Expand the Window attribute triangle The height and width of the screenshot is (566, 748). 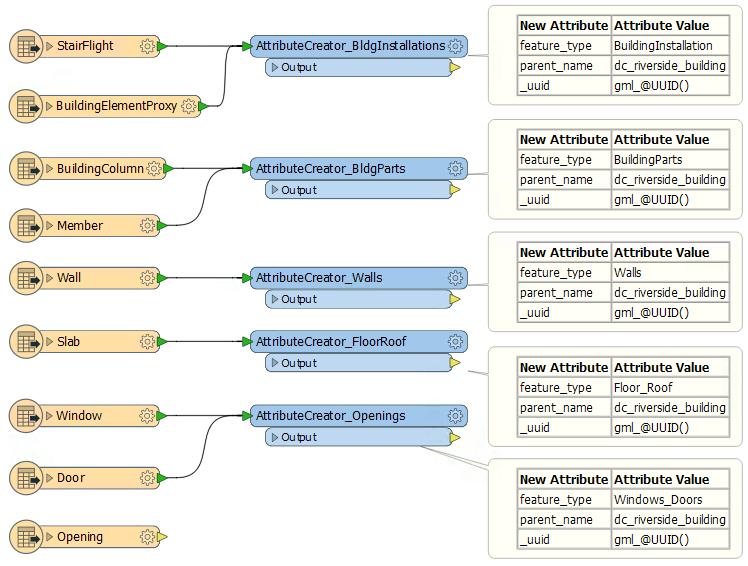point(49,416)
